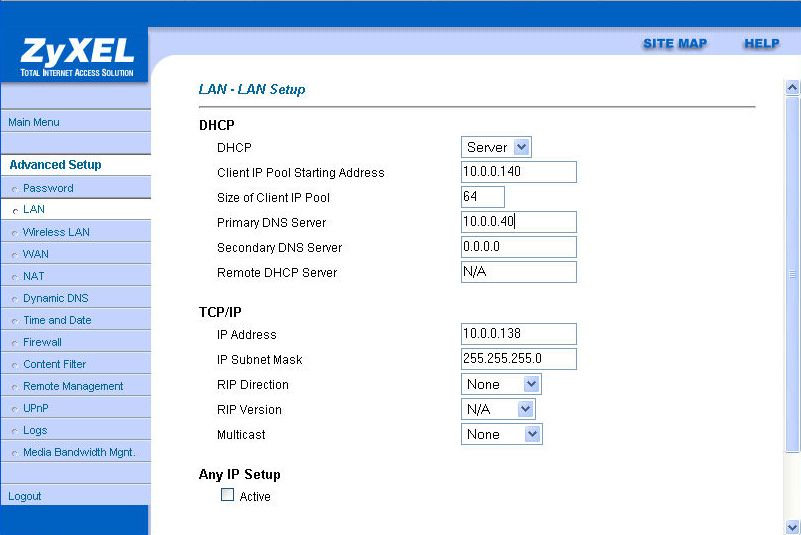Enable the Any IP Setup Active checkbox
This screenshot has width=801, height=535.
click(x=227, y=496)
